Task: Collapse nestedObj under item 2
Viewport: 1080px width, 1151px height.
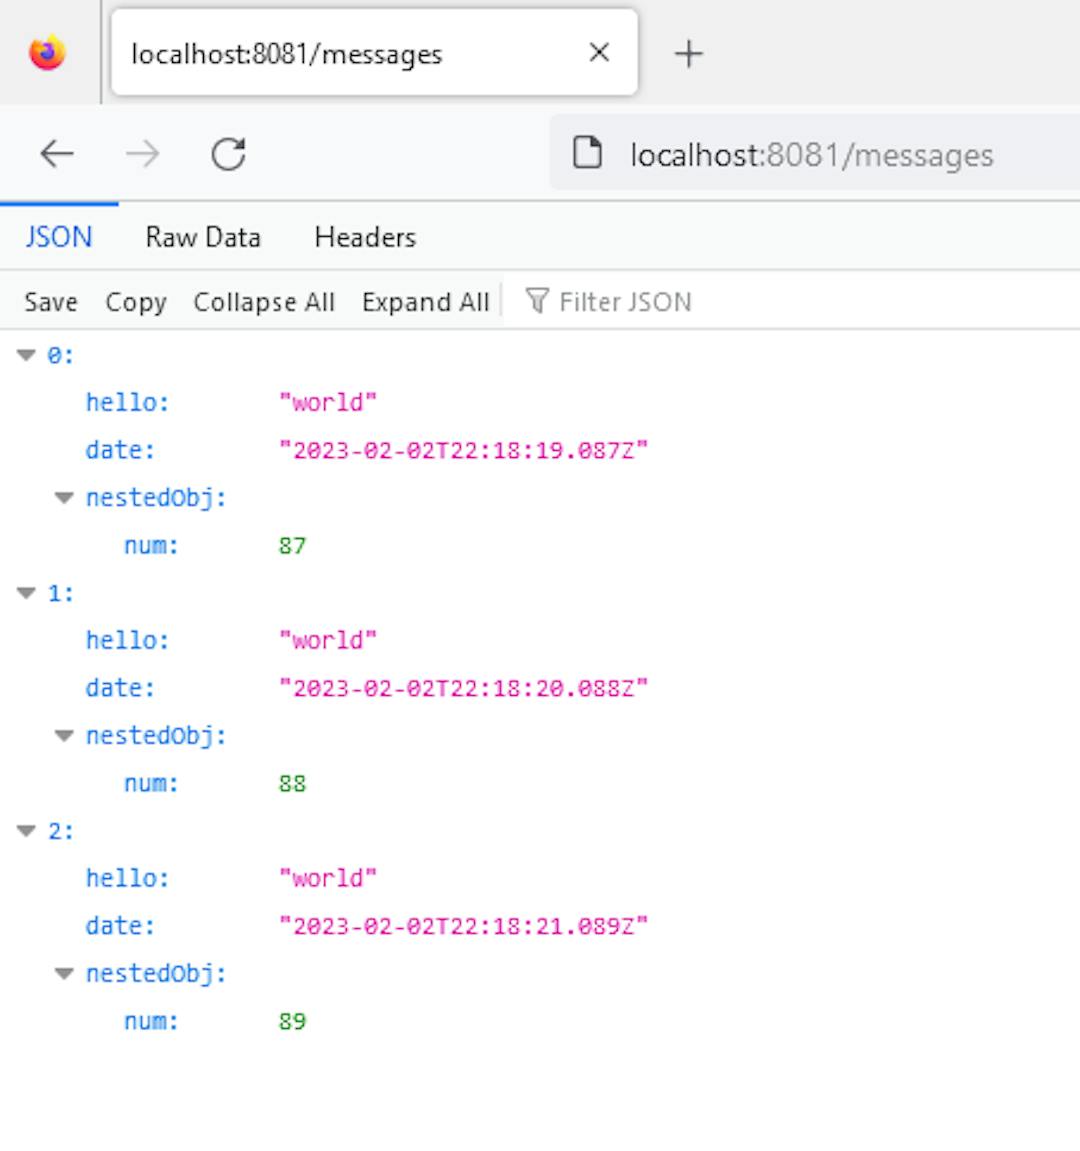Action: 65,974
